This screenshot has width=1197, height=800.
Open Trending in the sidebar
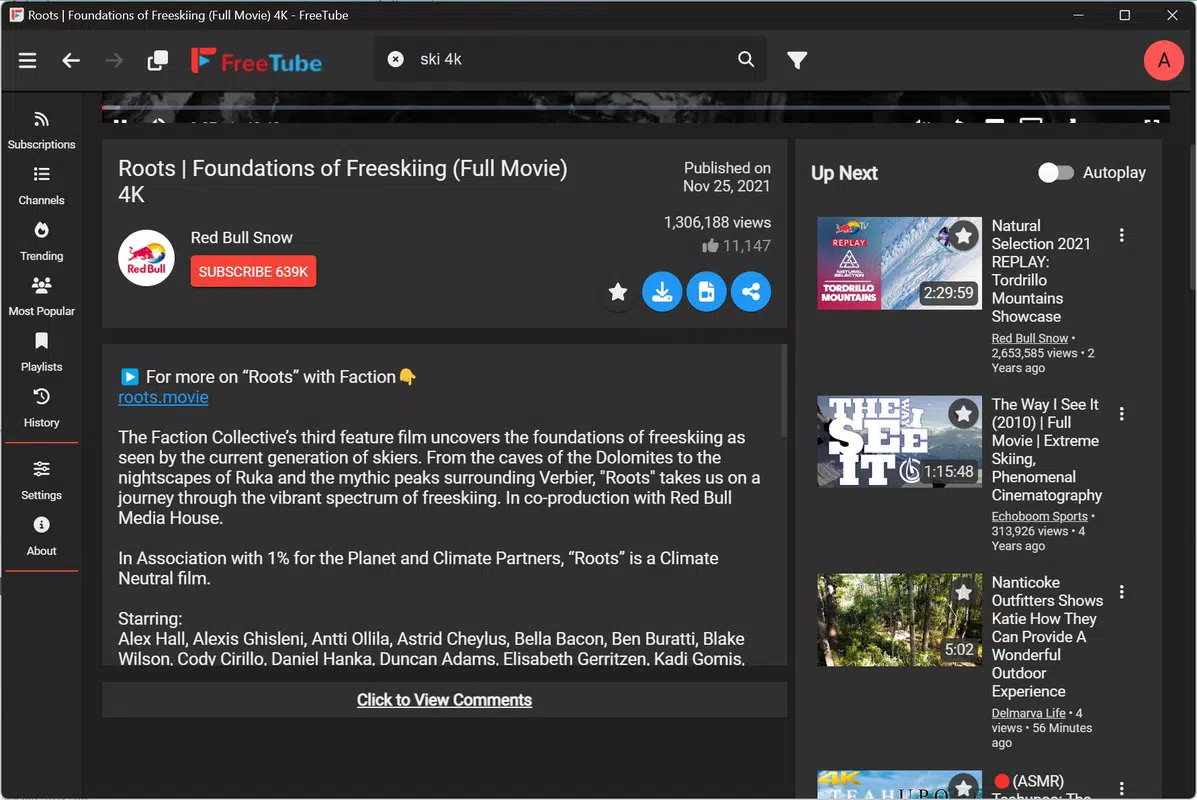pyautogui.click(x=41, y=242)
